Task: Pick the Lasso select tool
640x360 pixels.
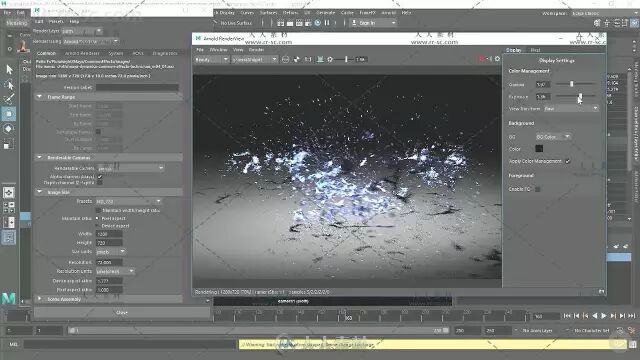Action: [9, 84]
